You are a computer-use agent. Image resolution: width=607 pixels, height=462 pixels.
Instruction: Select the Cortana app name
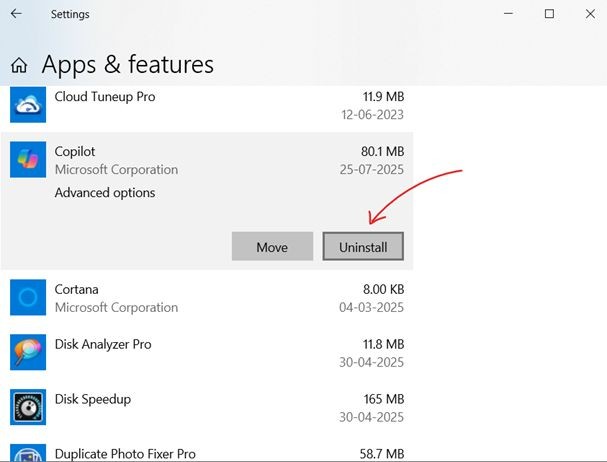pos(77,290)
